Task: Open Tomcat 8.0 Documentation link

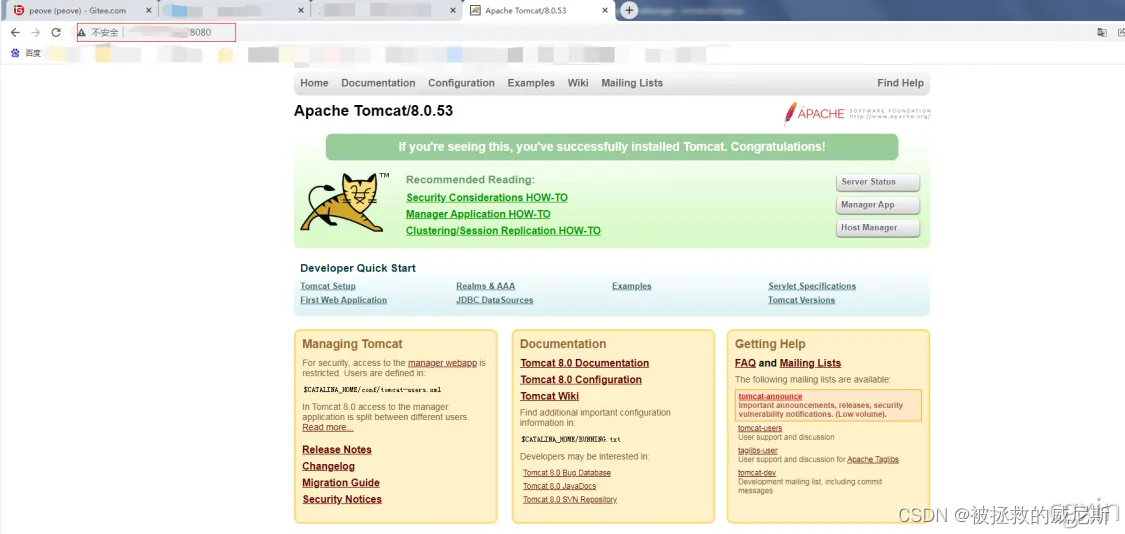Action: pos(585,363)
